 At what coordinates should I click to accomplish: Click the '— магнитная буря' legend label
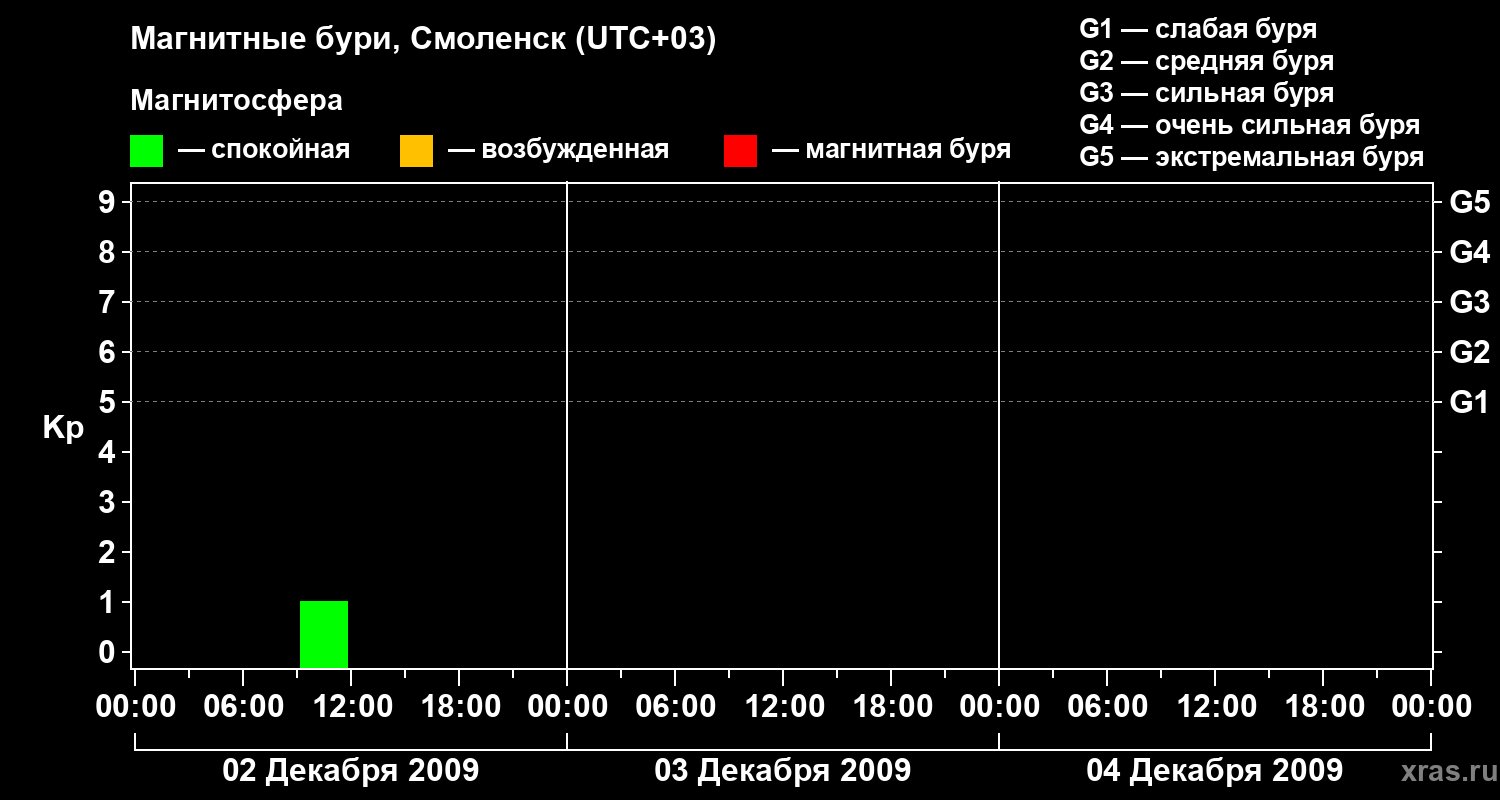click(x=892, y=150)
